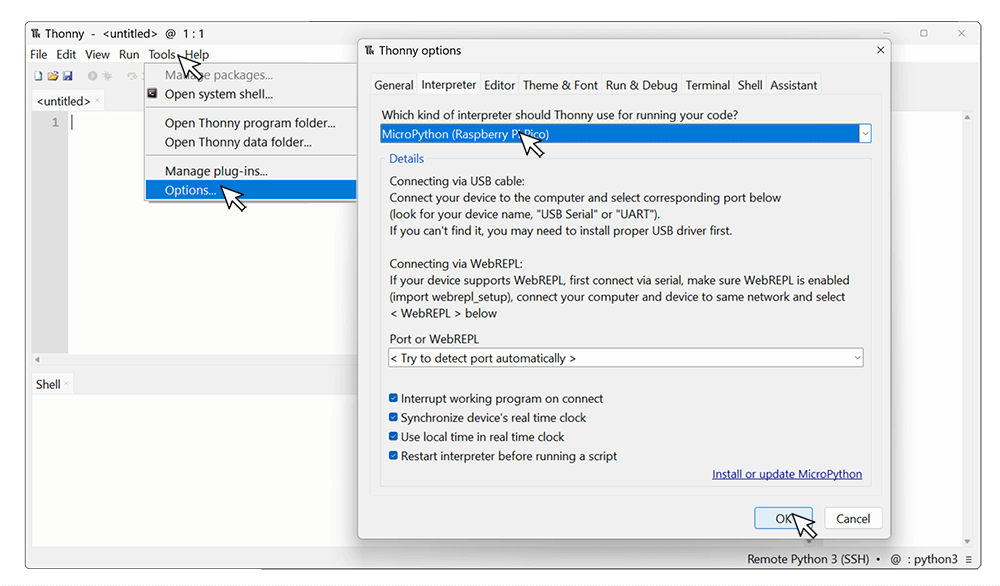Switch to the Shell options tab
The width and height of the screenshot is (1000, 586).
(749, 85)
